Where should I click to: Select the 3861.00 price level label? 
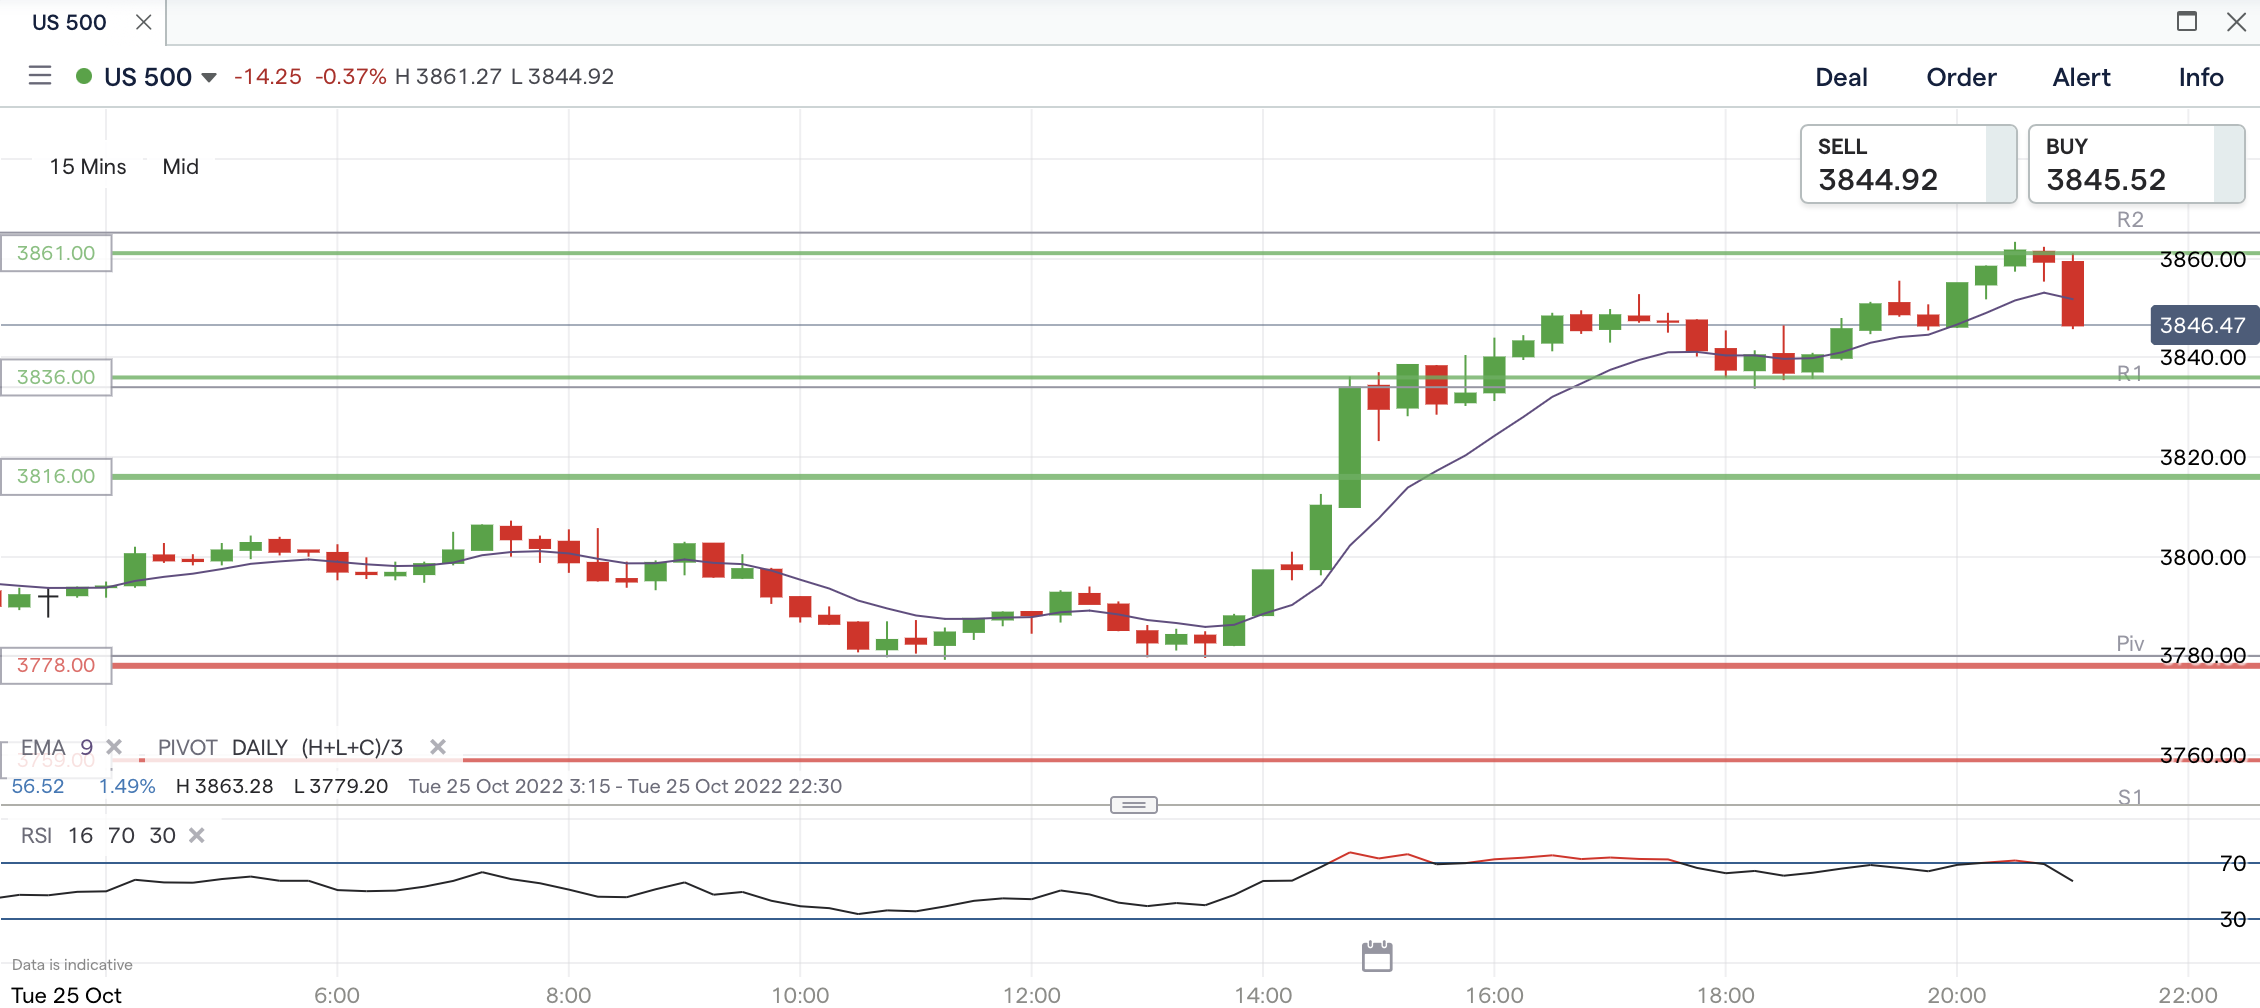[x=56, y=253]
